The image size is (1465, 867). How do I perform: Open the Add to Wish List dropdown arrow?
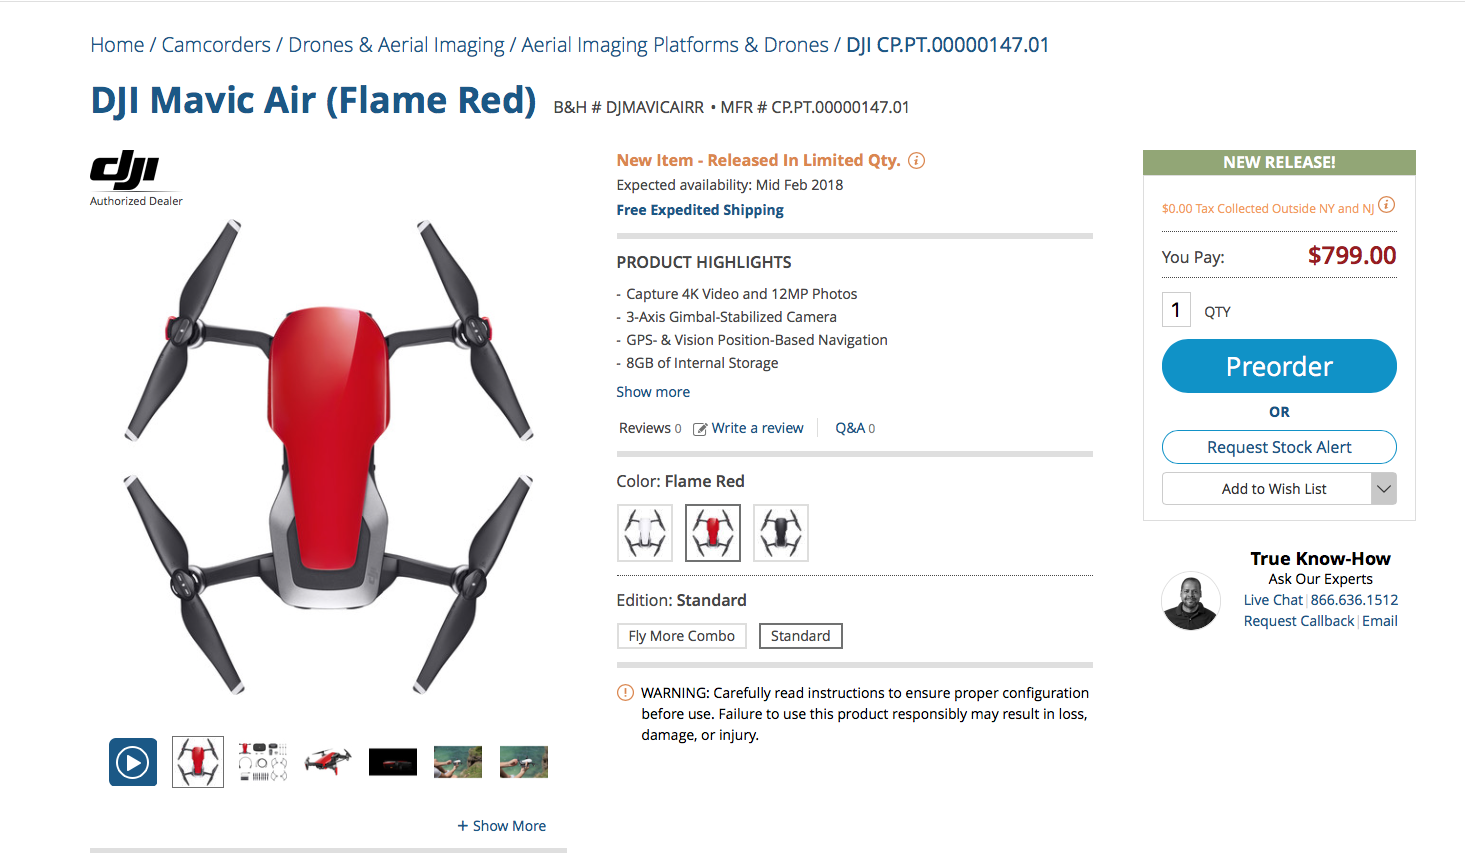[1384, 489]
